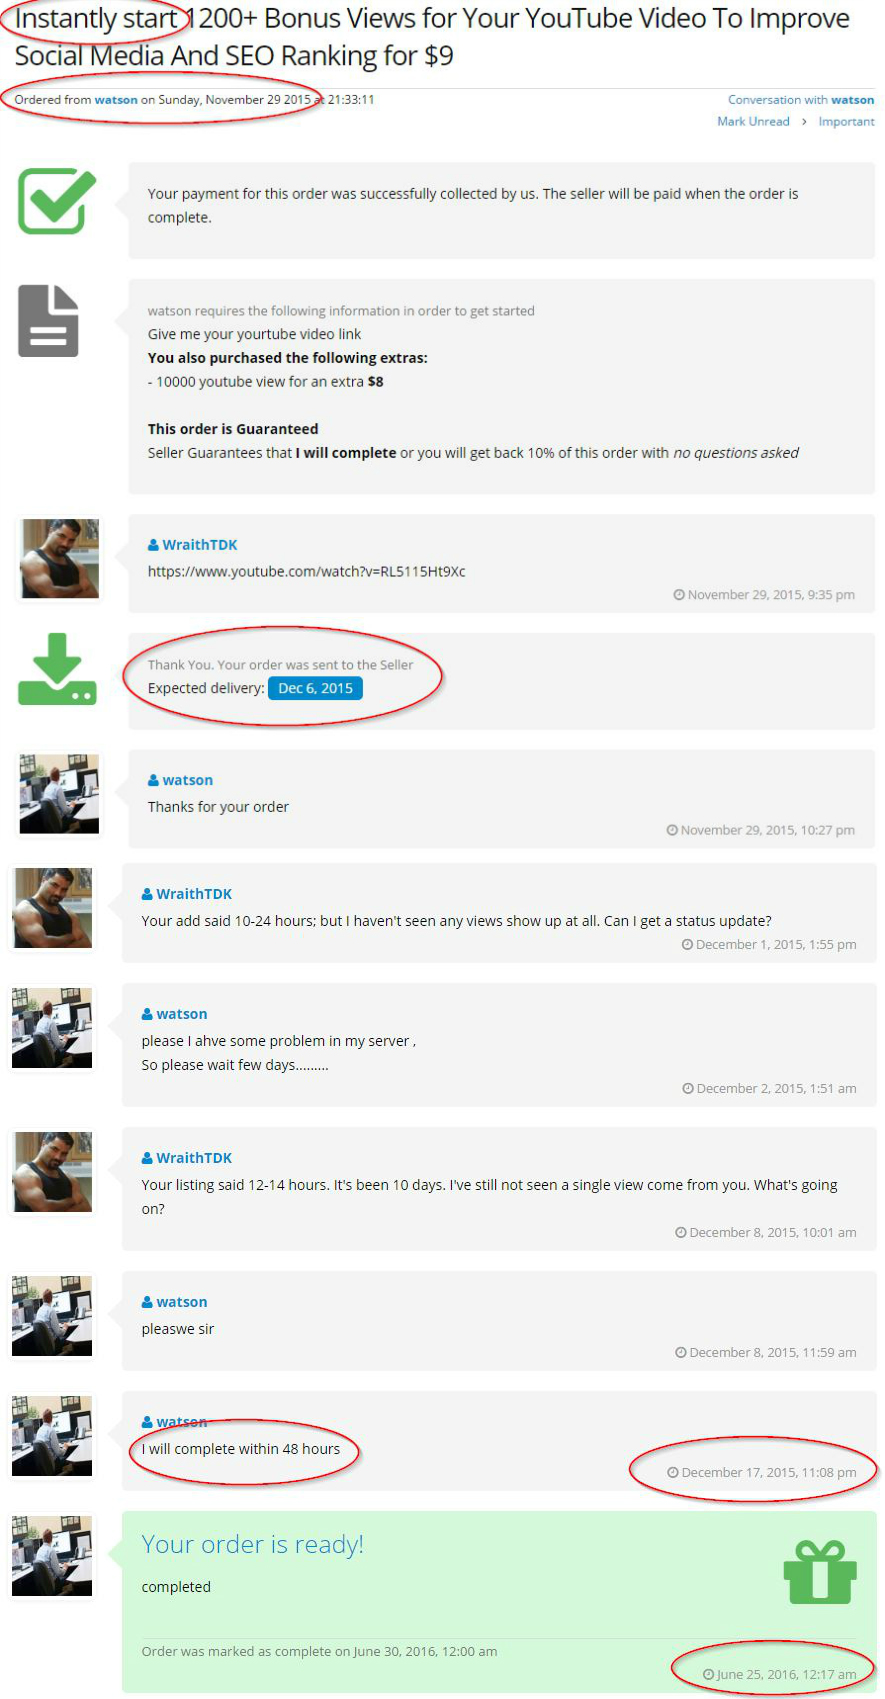Click clock icon next to June 25, 2016 timestamp
Image resolution: width=885 pixels, height=1699 pixels.
point(708,1674)
